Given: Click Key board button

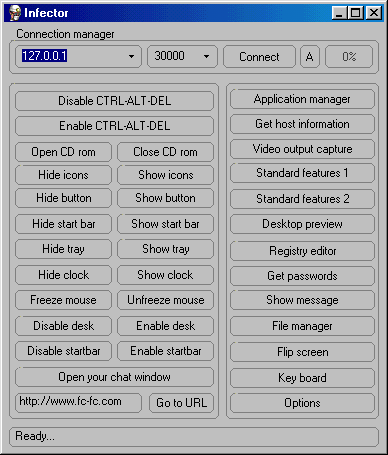Looking at the screenshot, I should 302,378.
